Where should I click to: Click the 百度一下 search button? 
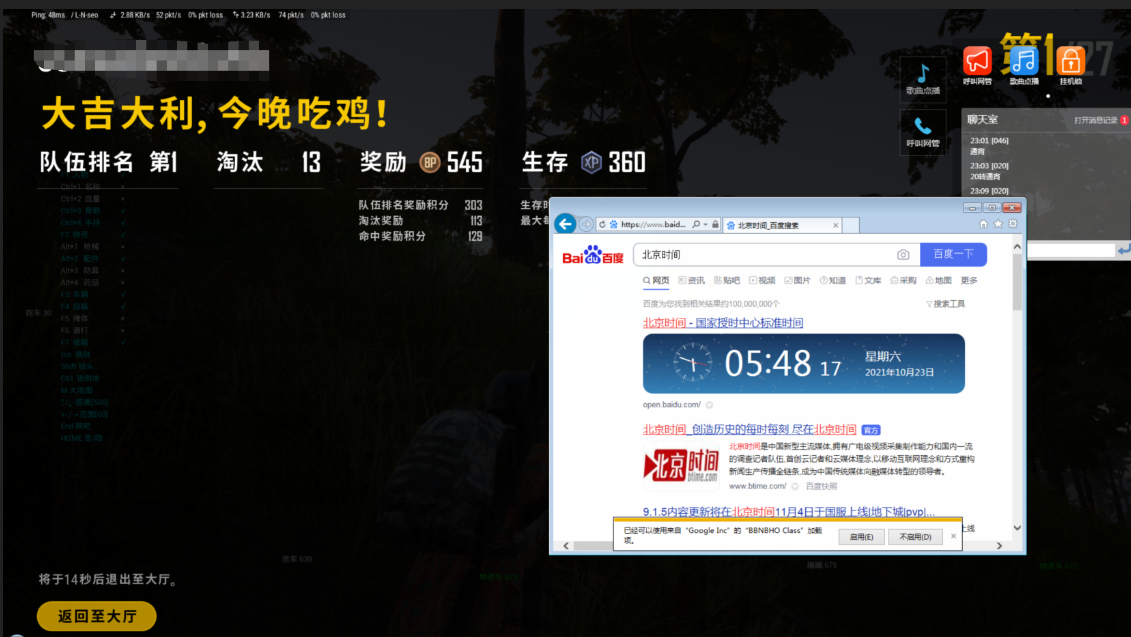pos(953,254)
